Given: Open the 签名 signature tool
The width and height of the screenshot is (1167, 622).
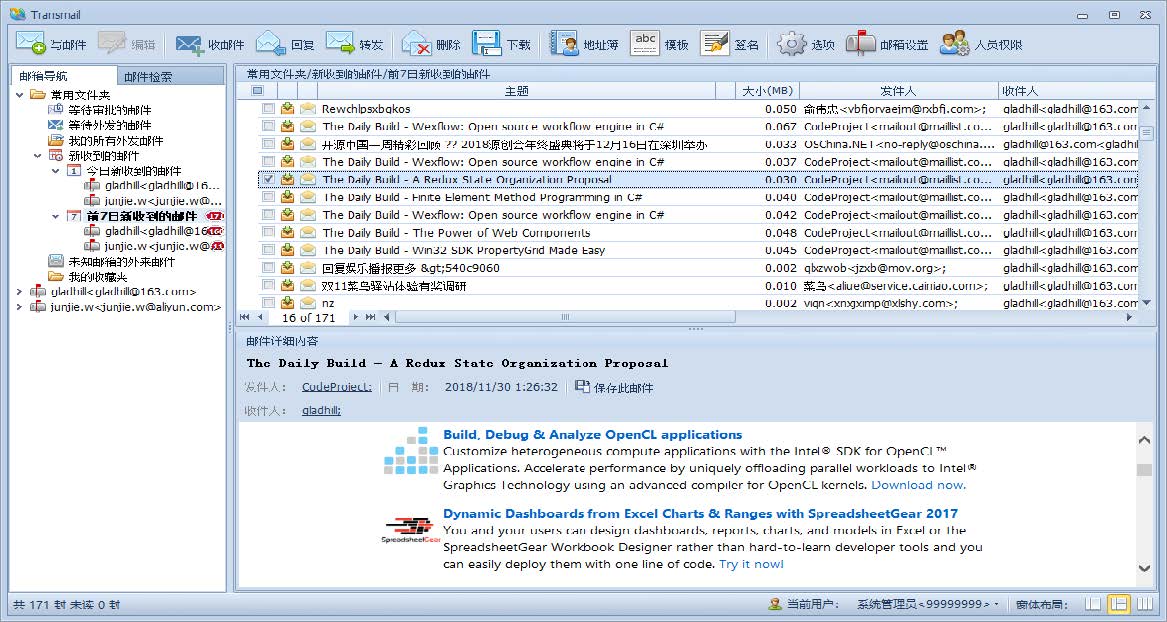Looking at the screenshot, I should point(714,44).
